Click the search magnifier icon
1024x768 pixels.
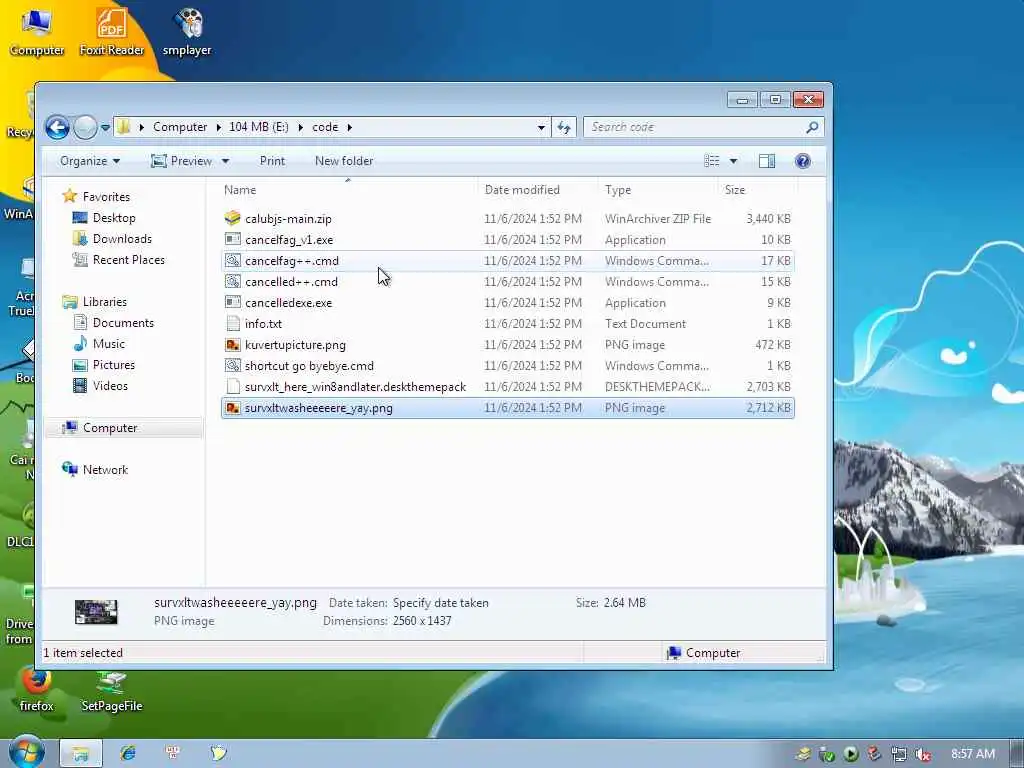click(x=812, y=127)
